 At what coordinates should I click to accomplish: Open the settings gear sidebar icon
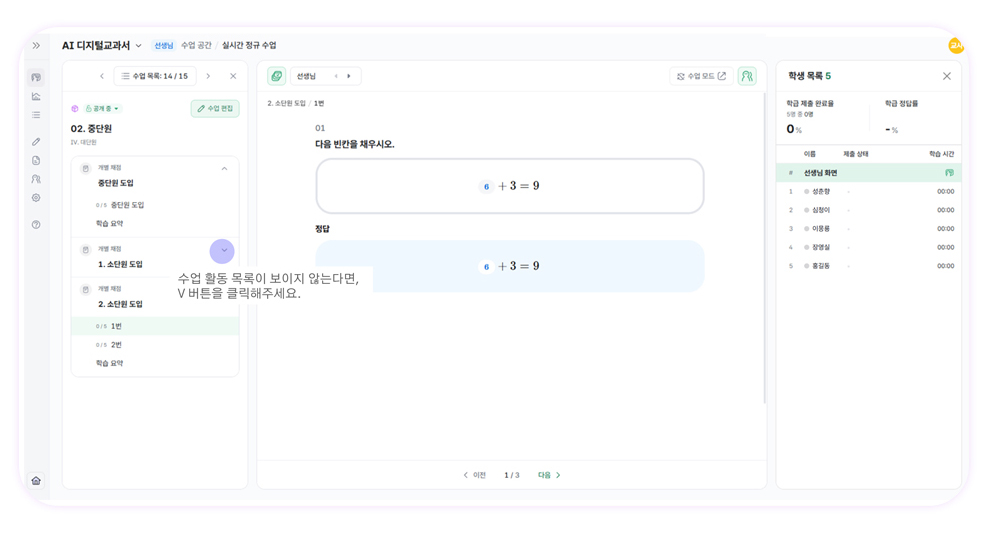[x=36, y=197]
